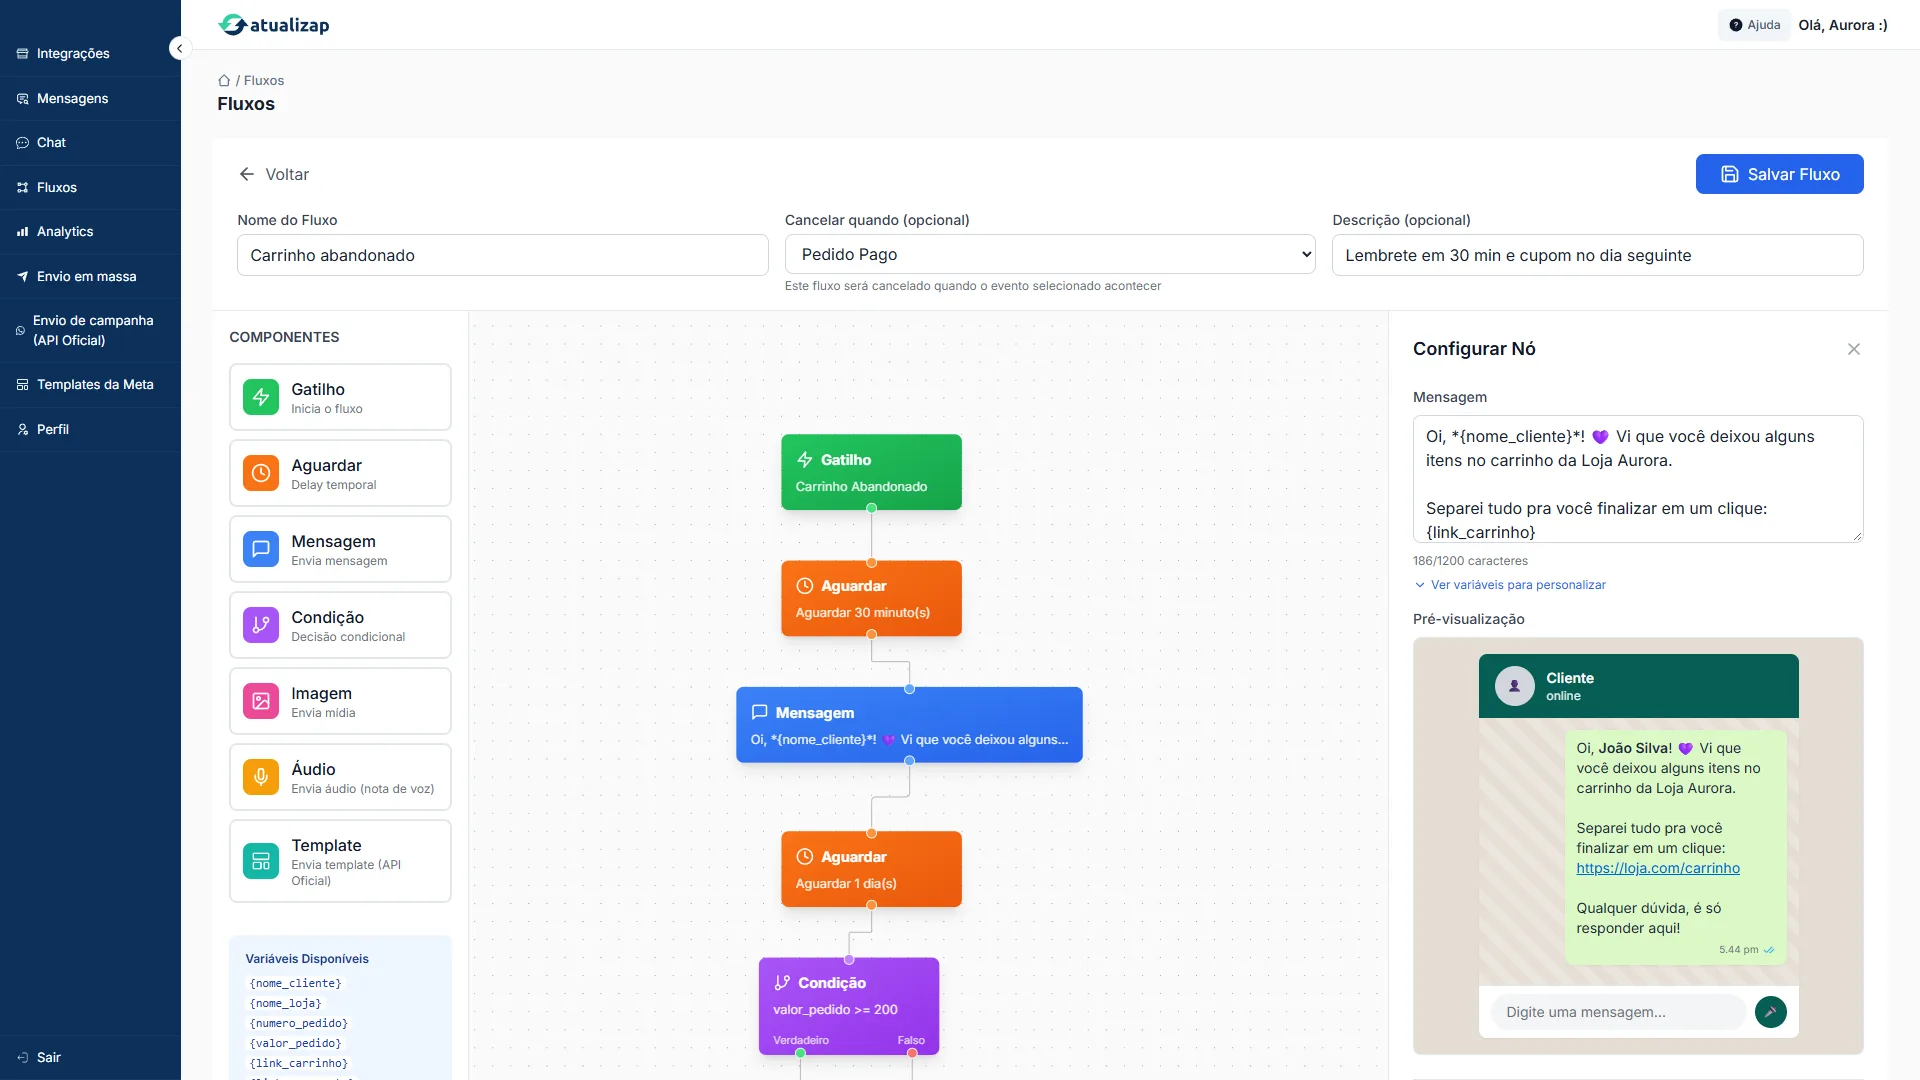Click the Cliente avatar in the preview
This screenshot has width=1920, height=1080.
1514,686
